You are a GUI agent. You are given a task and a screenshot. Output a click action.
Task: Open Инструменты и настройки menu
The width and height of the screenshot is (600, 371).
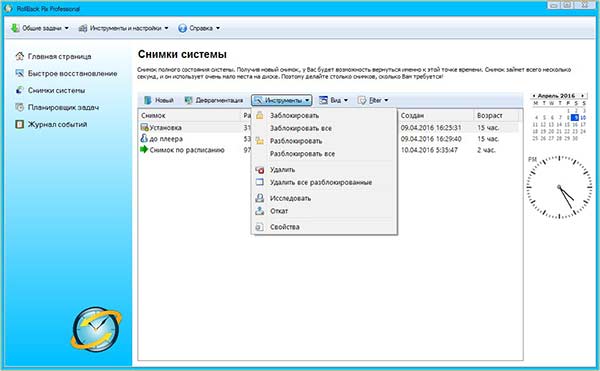click(x=123, y=28)
